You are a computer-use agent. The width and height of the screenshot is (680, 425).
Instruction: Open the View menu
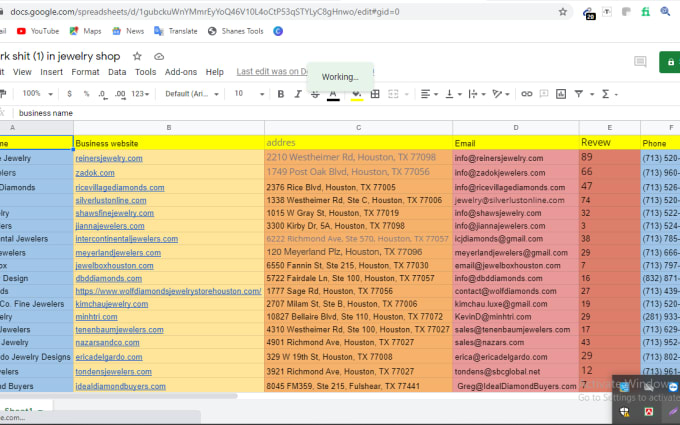click(22, 72)
